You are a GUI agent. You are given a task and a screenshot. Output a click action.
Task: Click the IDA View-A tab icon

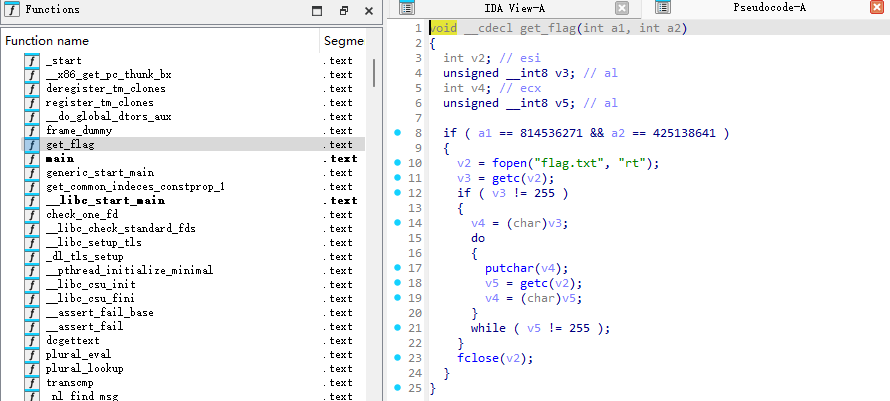point(407,8)
